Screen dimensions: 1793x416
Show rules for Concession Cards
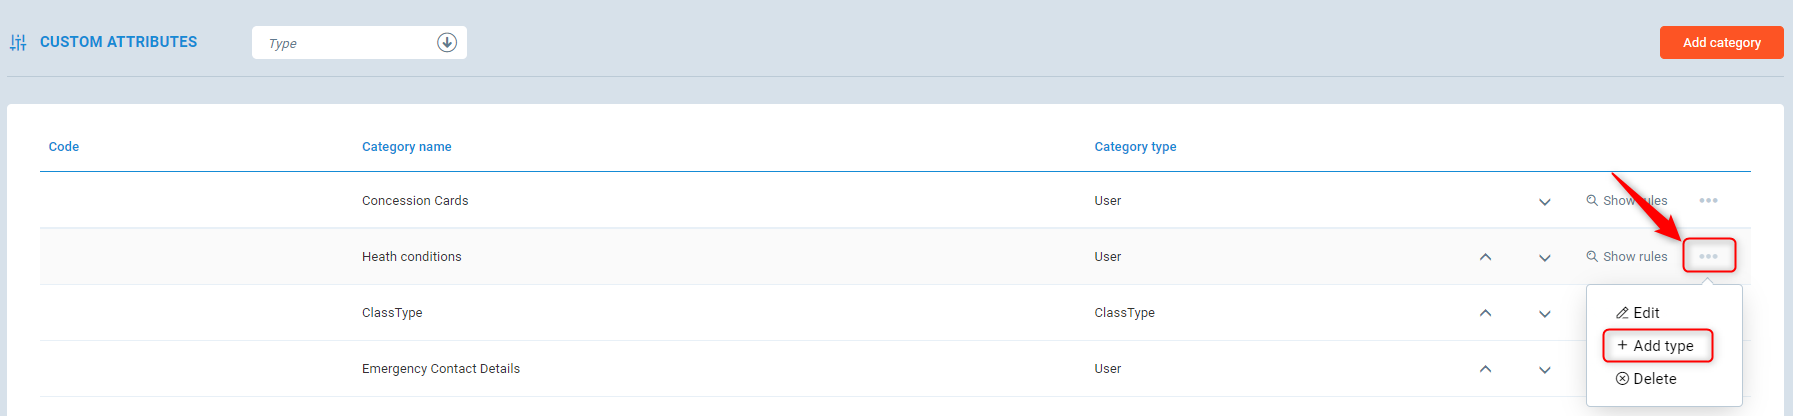coord(1627,201)
